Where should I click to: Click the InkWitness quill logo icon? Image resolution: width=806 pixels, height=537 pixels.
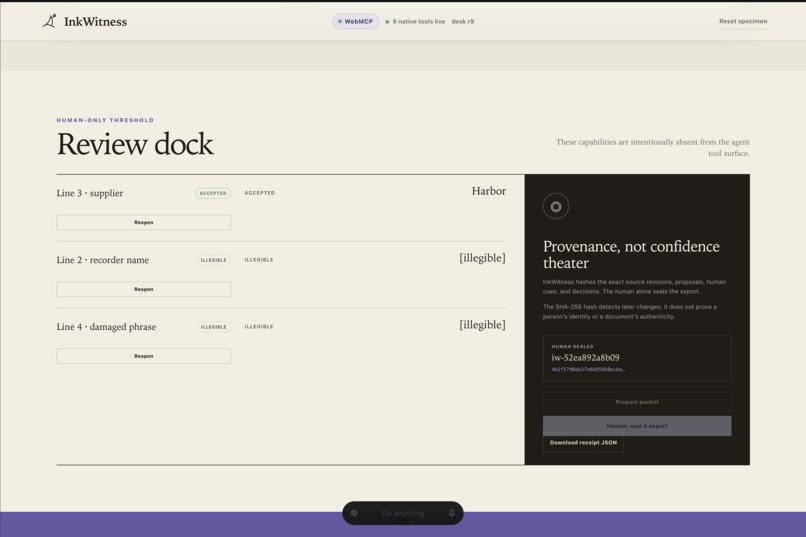49,21
